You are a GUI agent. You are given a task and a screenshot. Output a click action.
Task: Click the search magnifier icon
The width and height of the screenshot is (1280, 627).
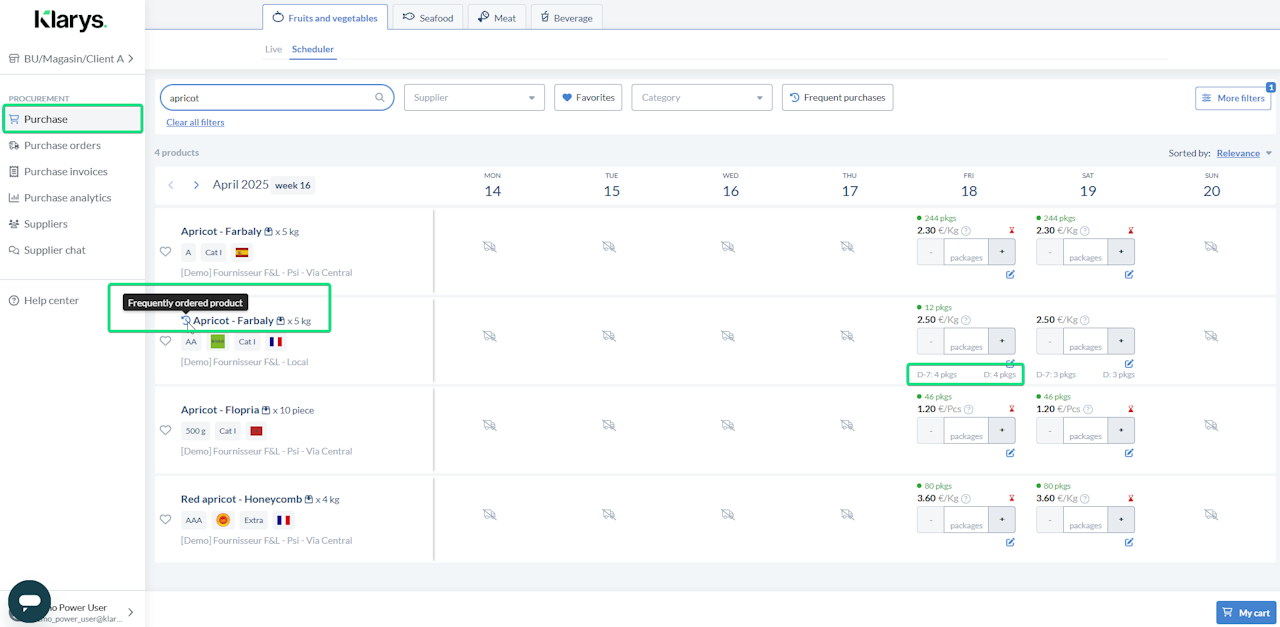(380, 98)
